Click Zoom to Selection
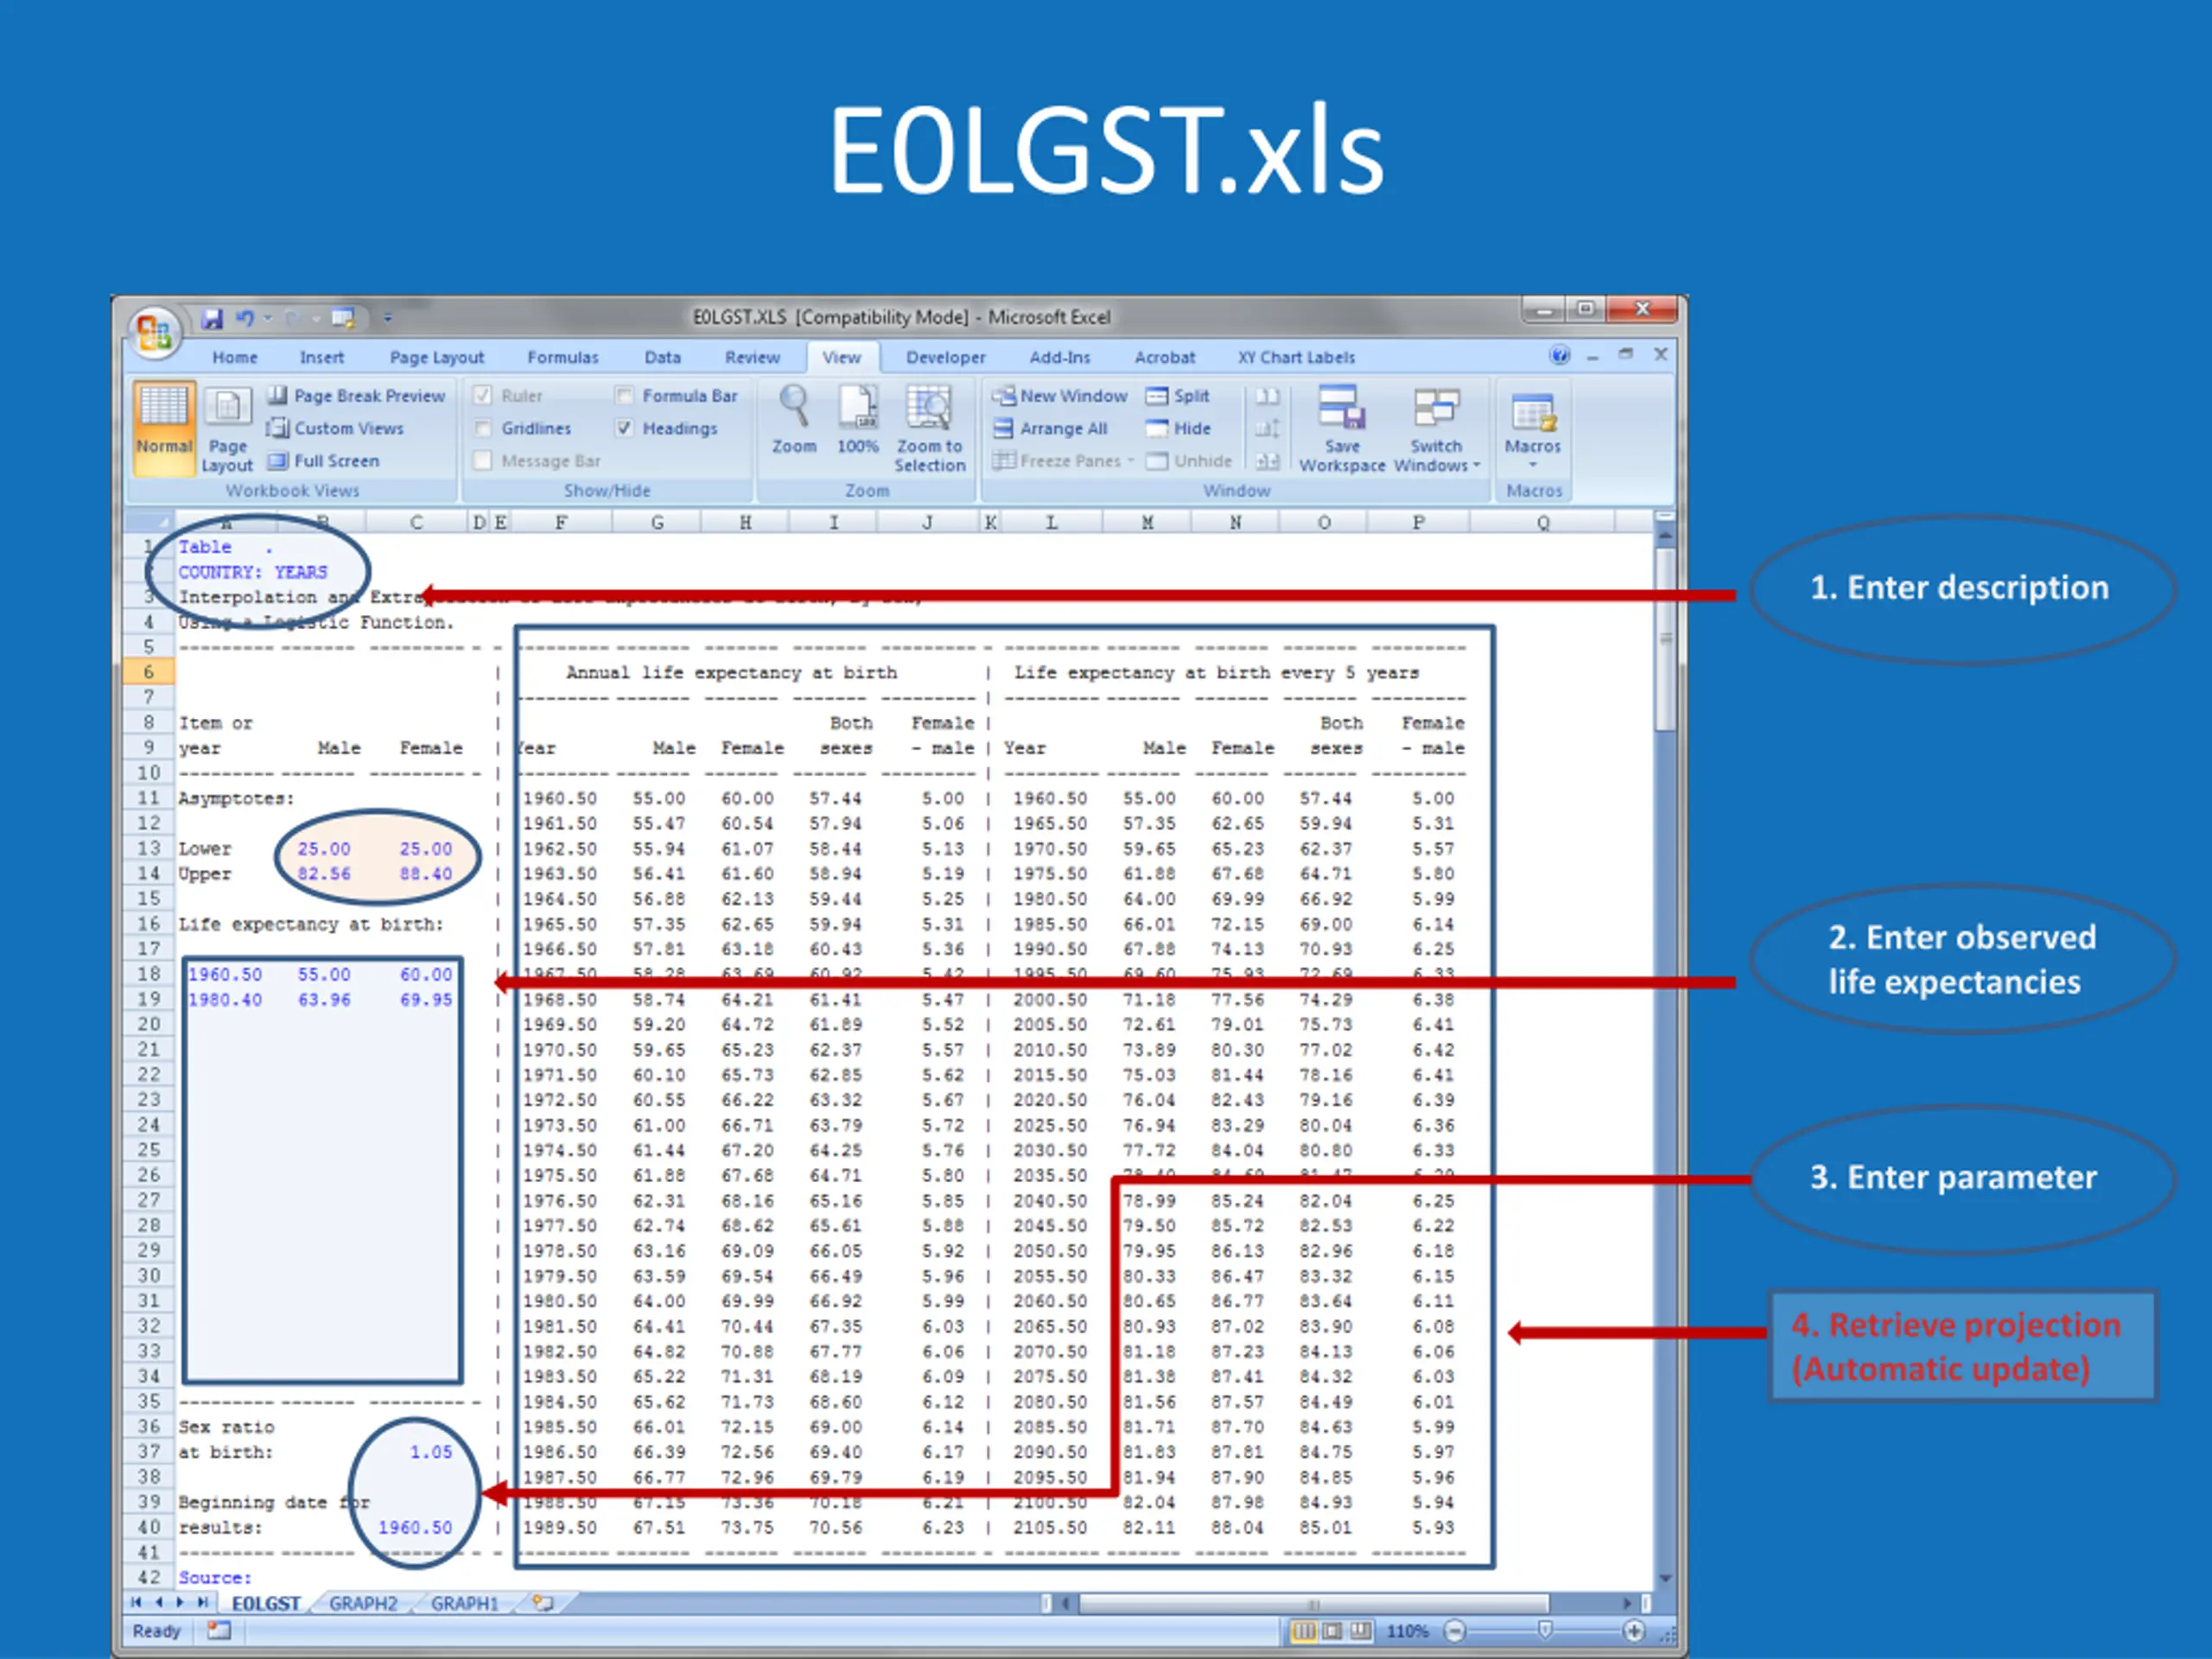Viewport: 2212px width, 1659px height. (930, 428)
